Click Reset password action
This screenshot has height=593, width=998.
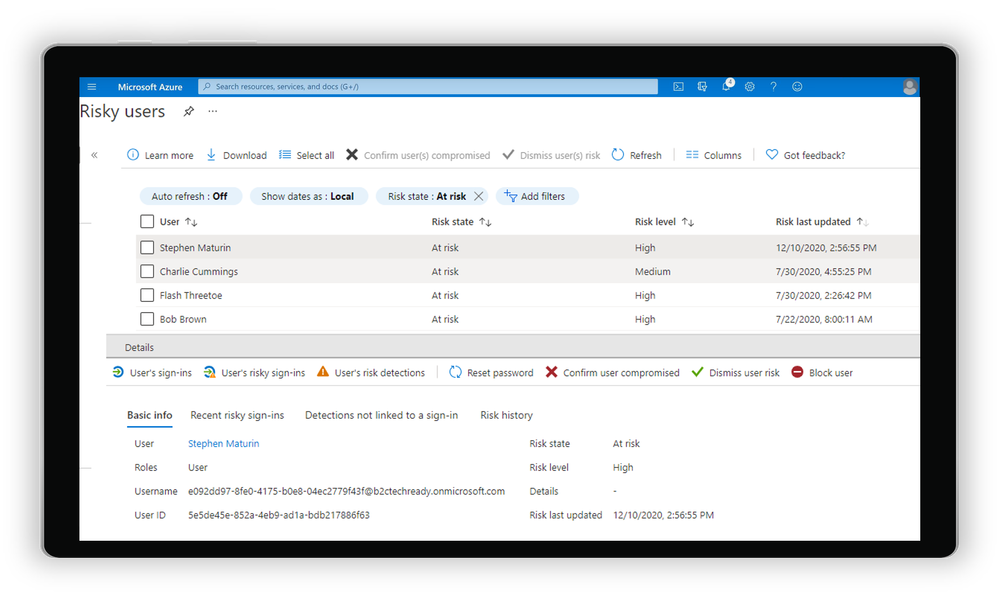point(491,373)
